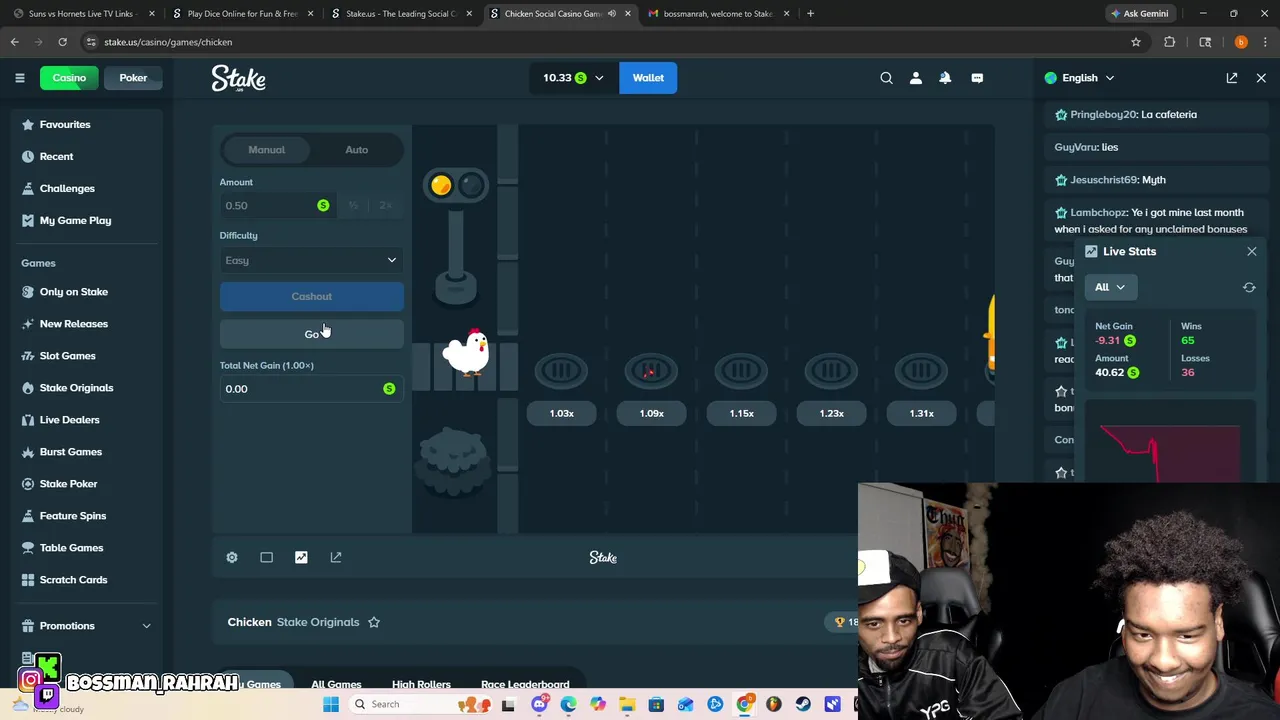
Task: Open the notifications bell
Action: [945, 78]
